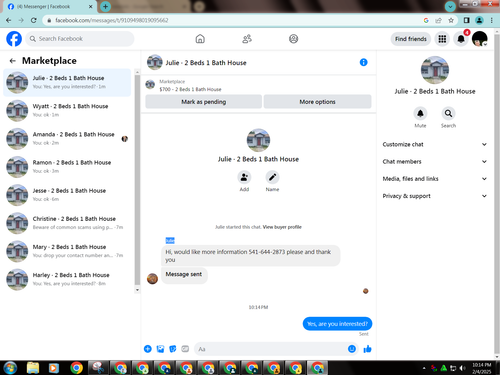Open Mary - 2 Beds 1 Bath House chat

pos(67,251)
